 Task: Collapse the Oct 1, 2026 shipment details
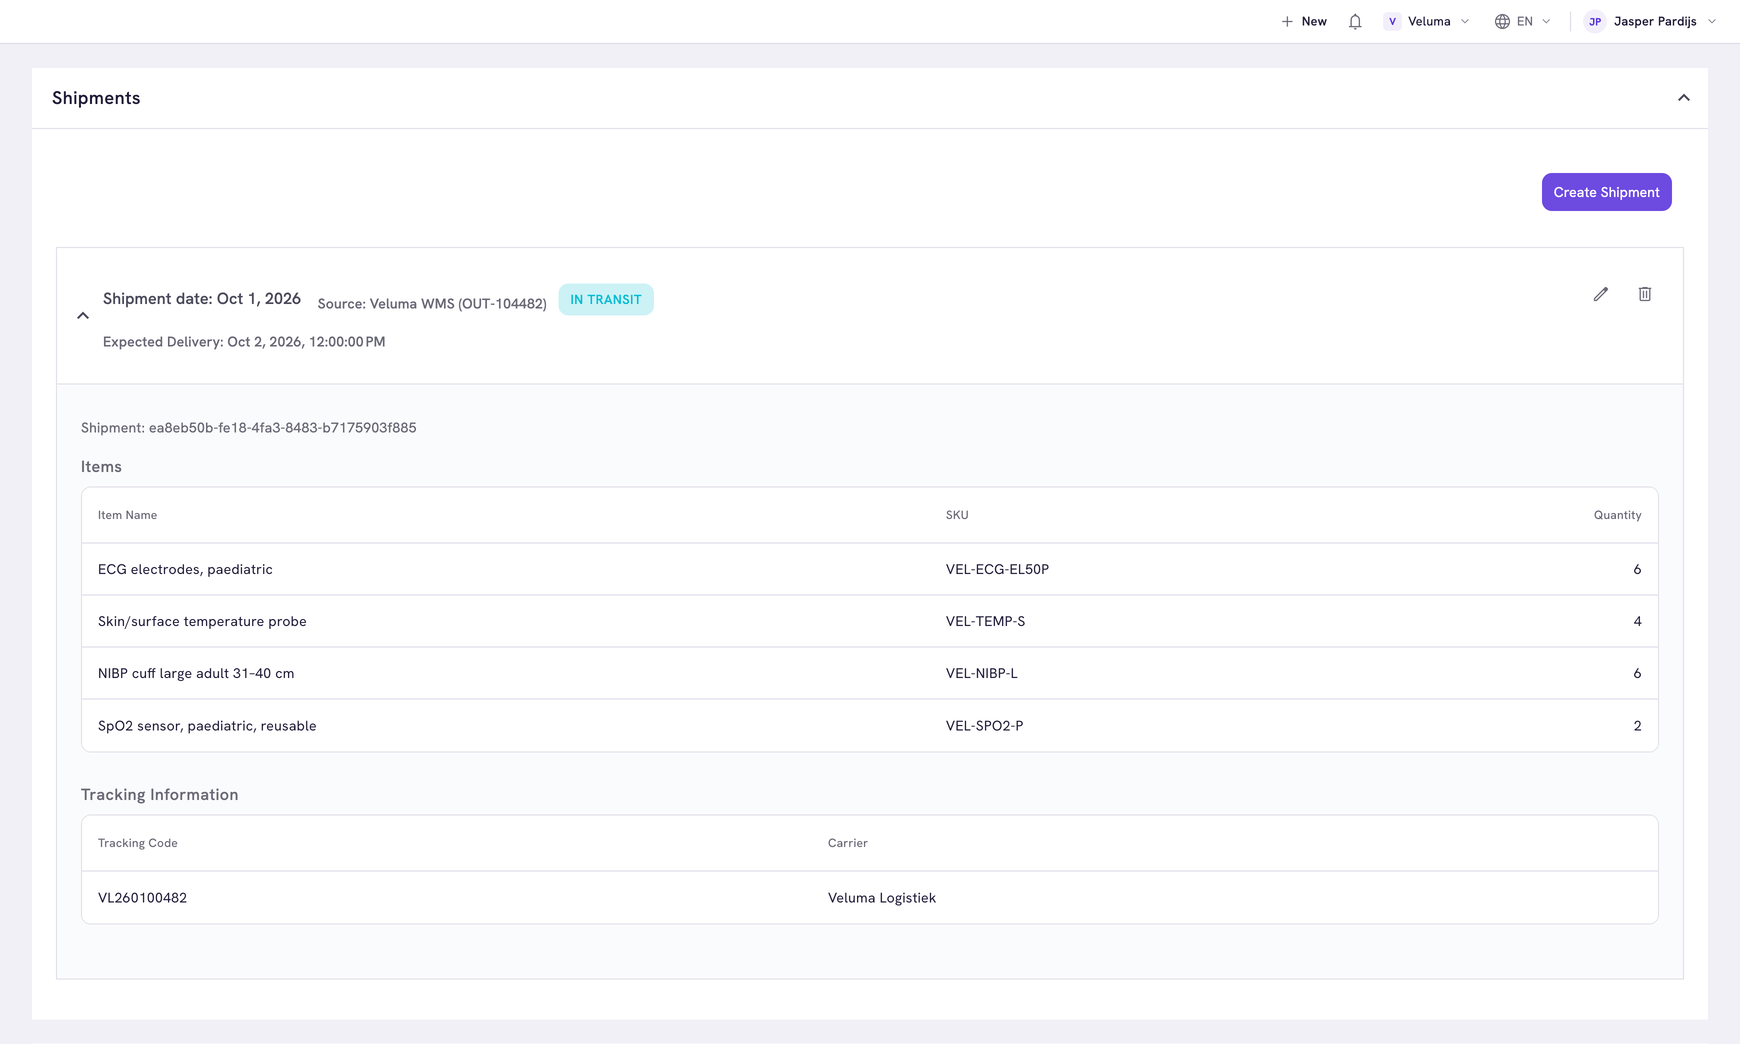[x=83, y=316]
